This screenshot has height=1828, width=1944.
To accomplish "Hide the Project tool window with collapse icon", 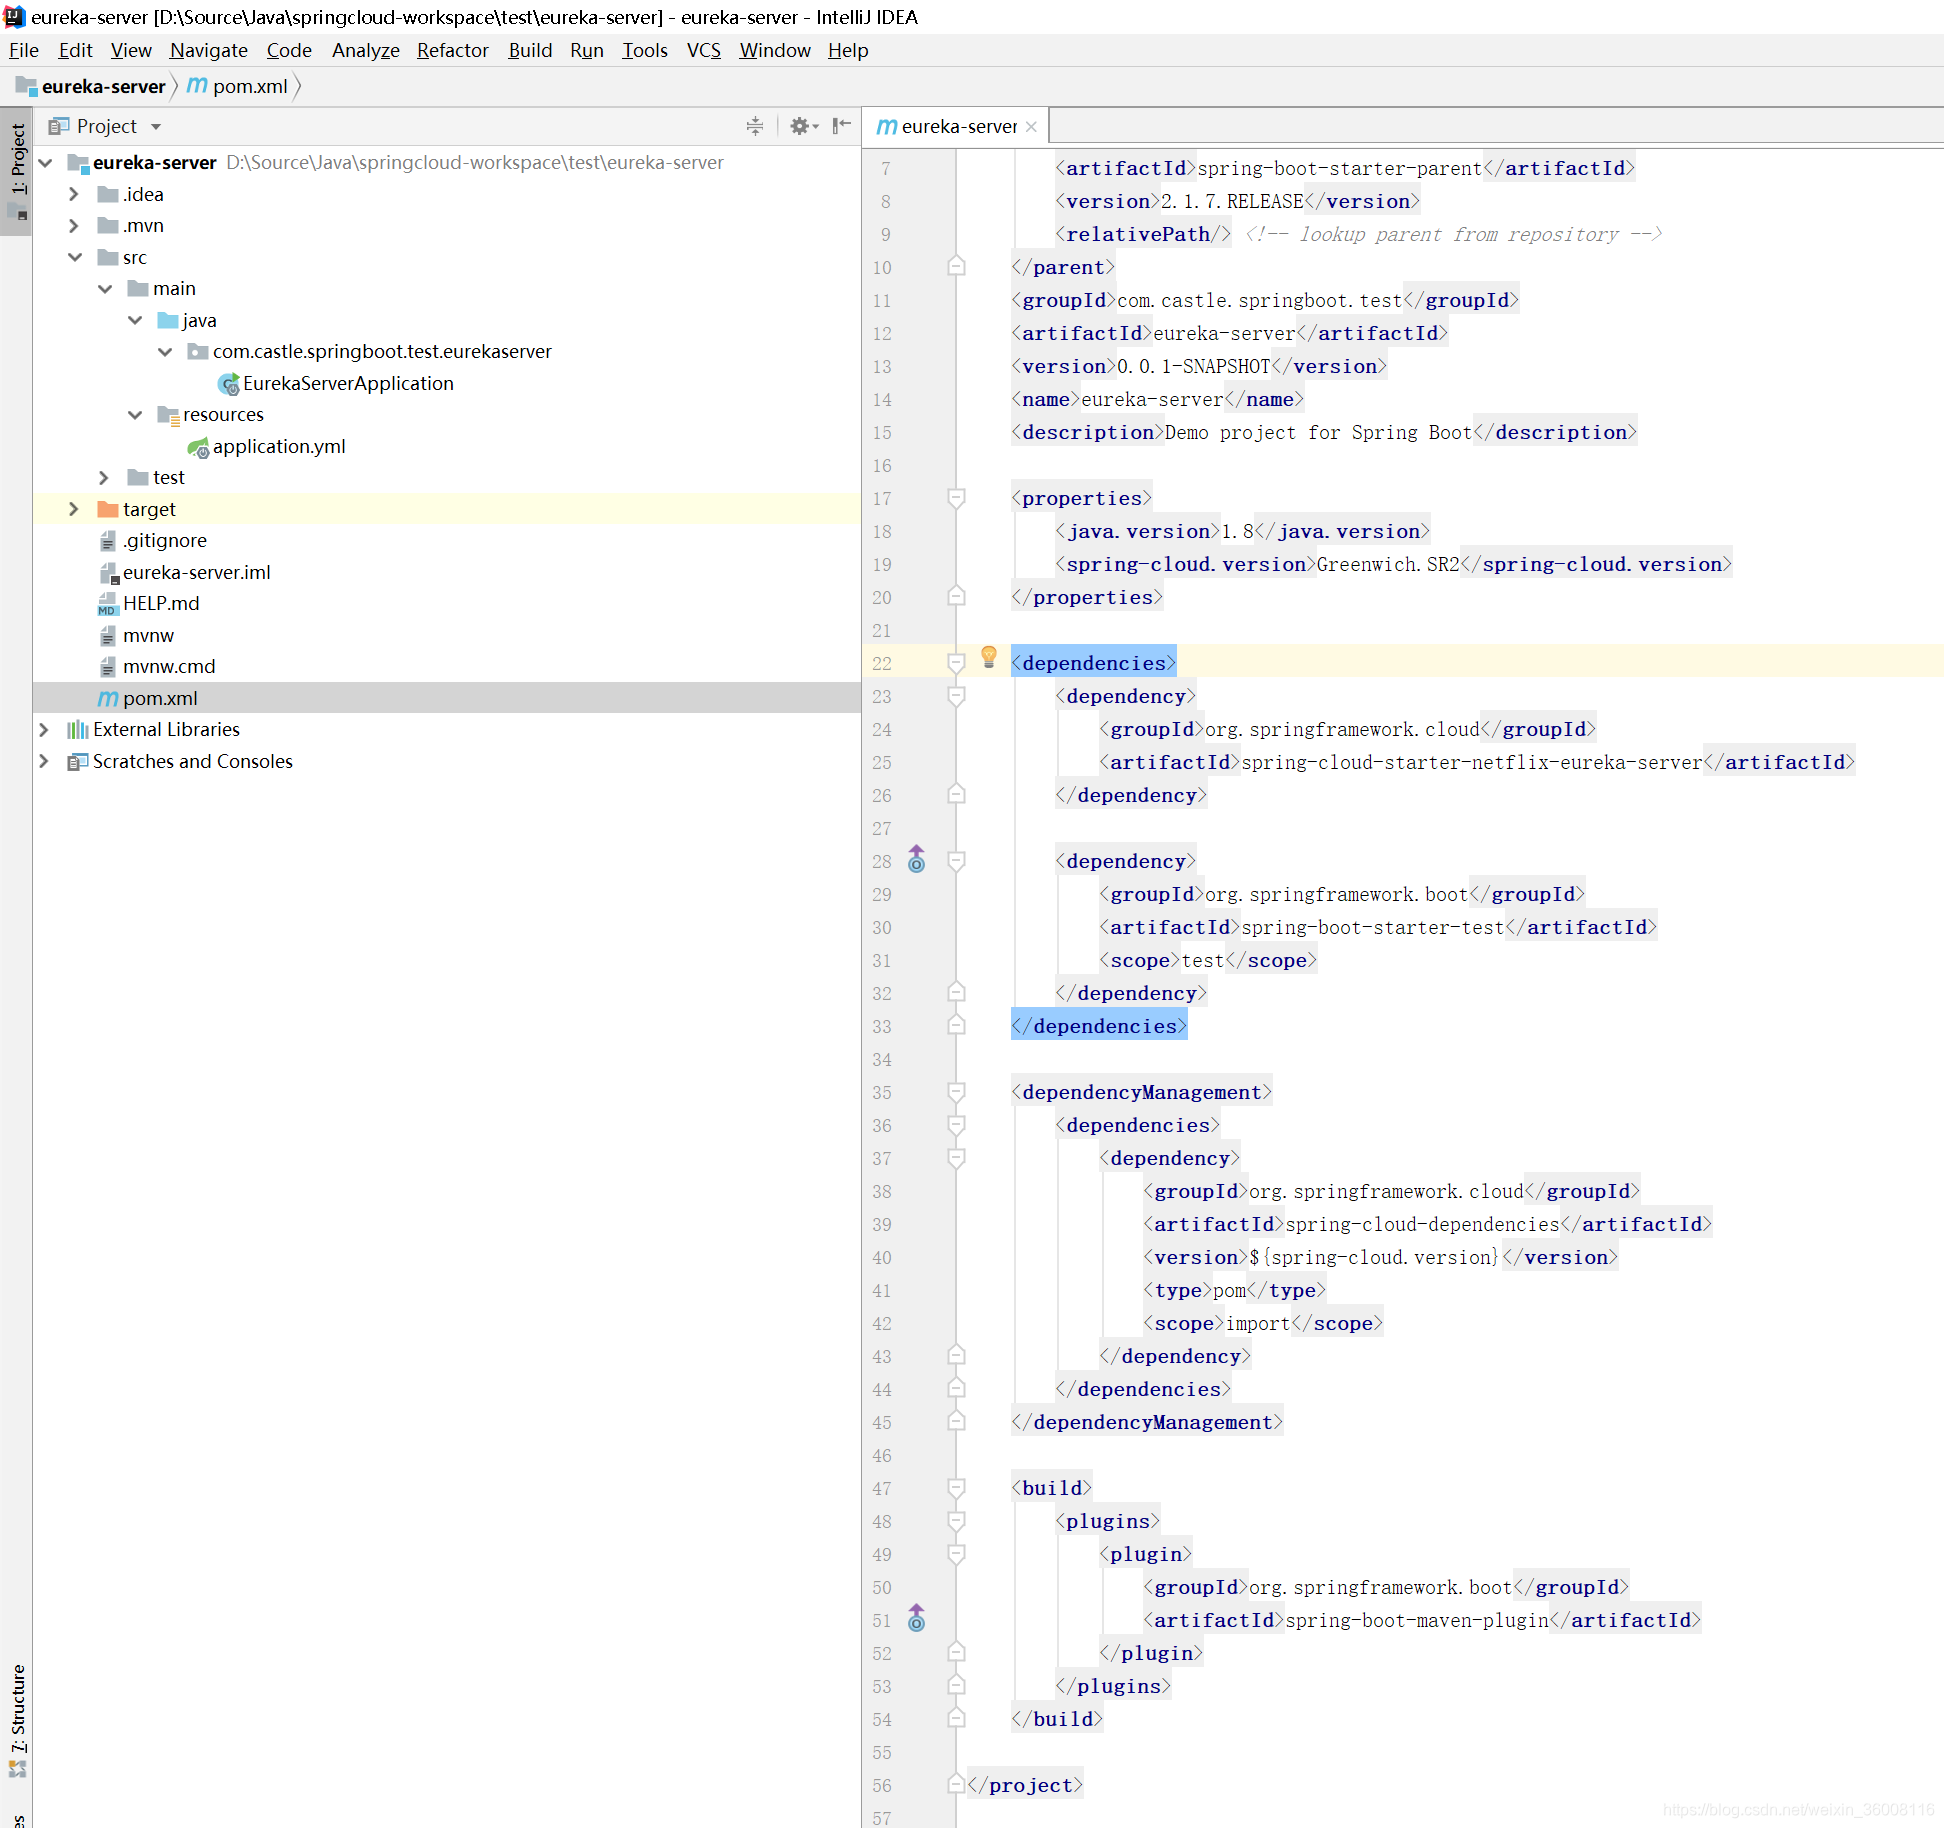I will click(842, 126).
